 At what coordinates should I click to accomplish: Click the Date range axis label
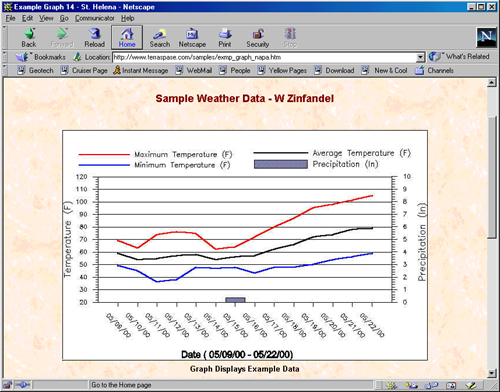click(x=237, y=354)
